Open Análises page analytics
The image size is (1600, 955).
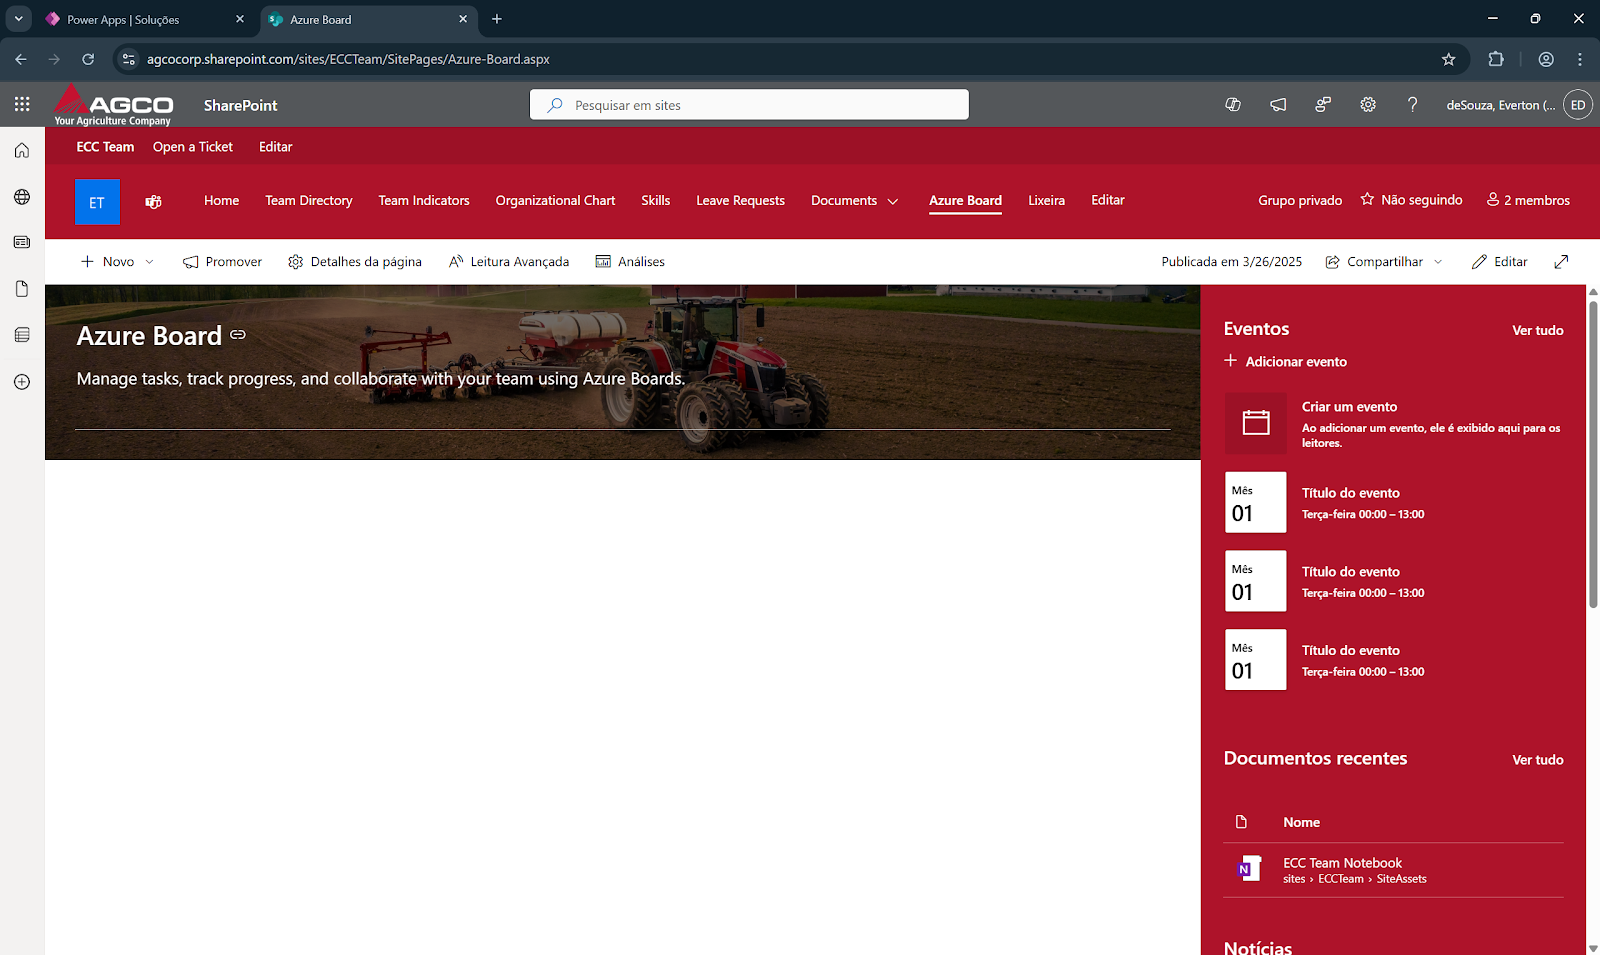coord(630,262)
